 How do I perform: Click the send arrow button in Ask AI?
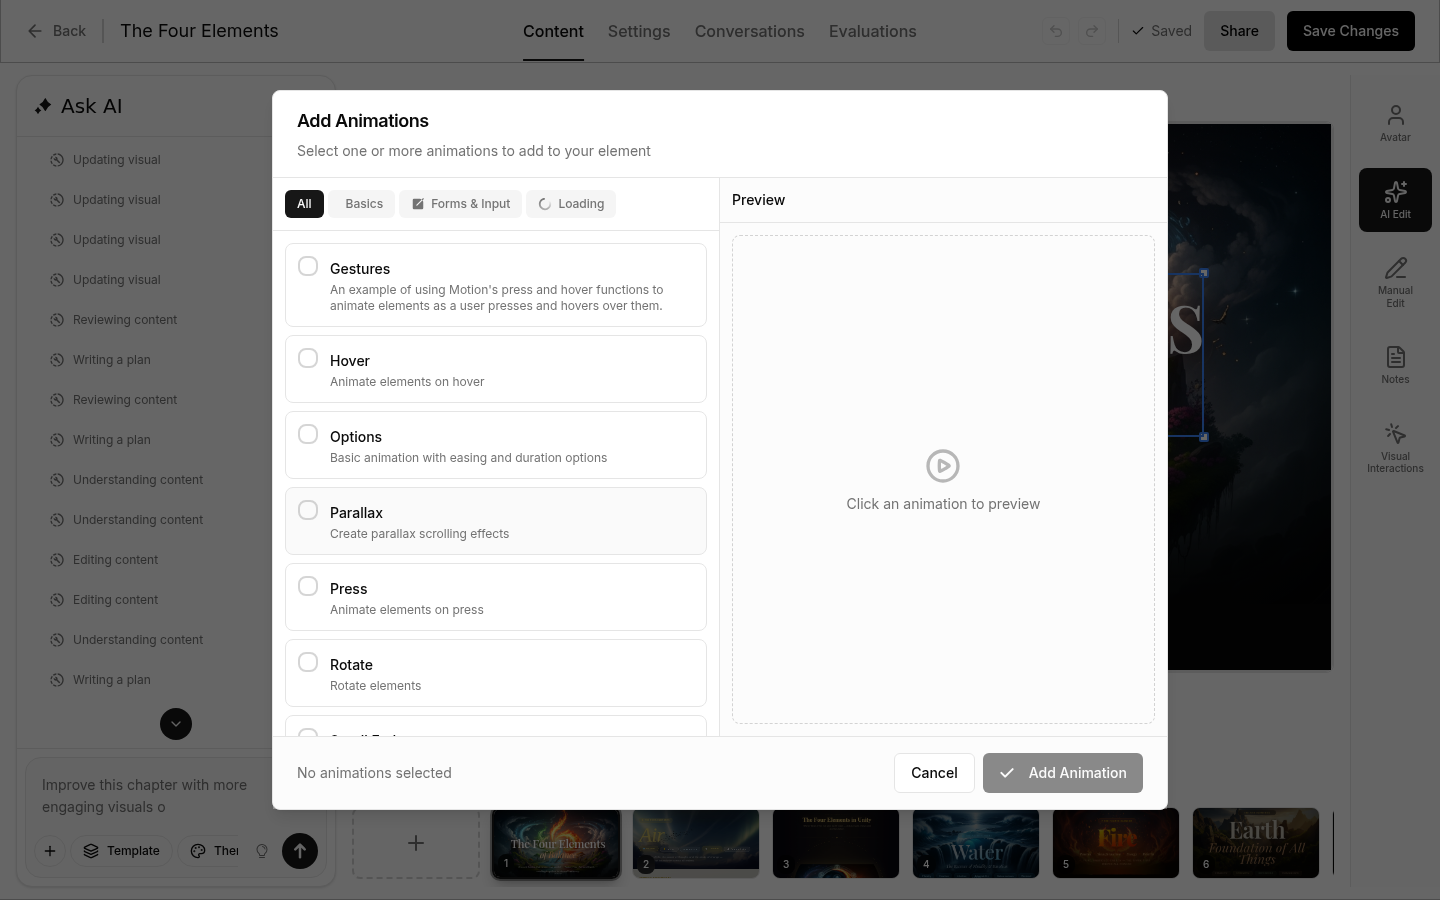coord(299,851)
